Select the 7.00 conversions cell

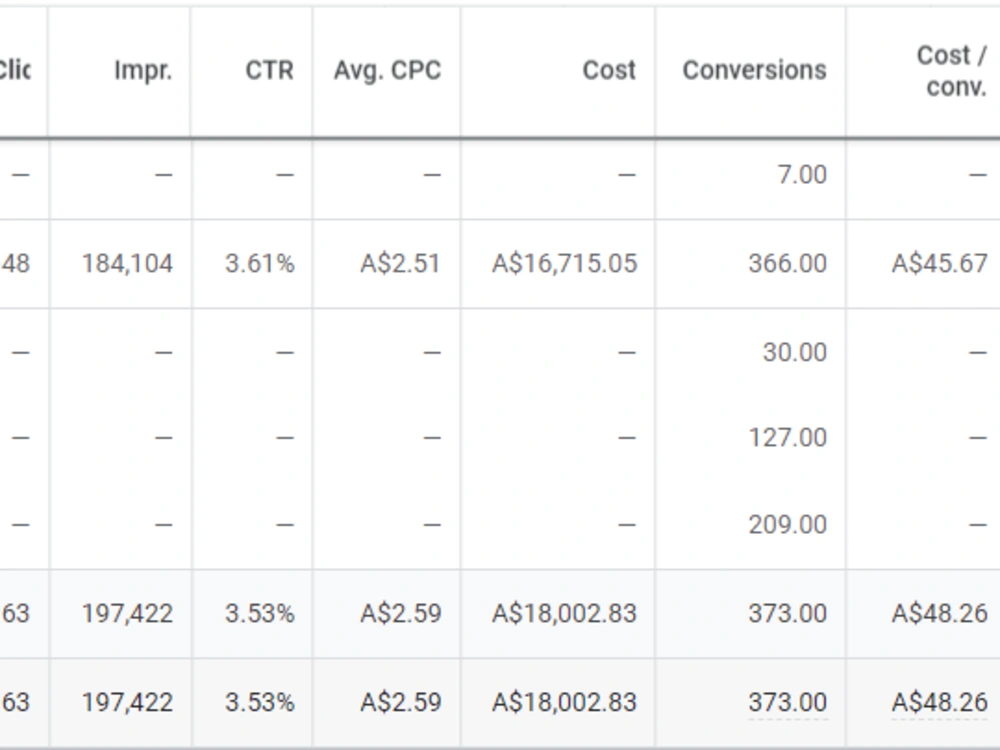(802, 175)
